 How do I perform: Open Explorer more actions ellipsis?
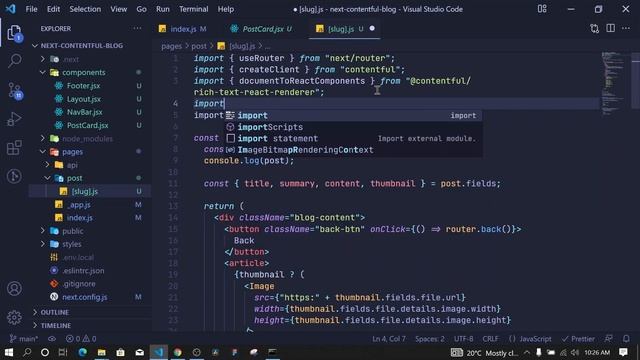point(137,29)
